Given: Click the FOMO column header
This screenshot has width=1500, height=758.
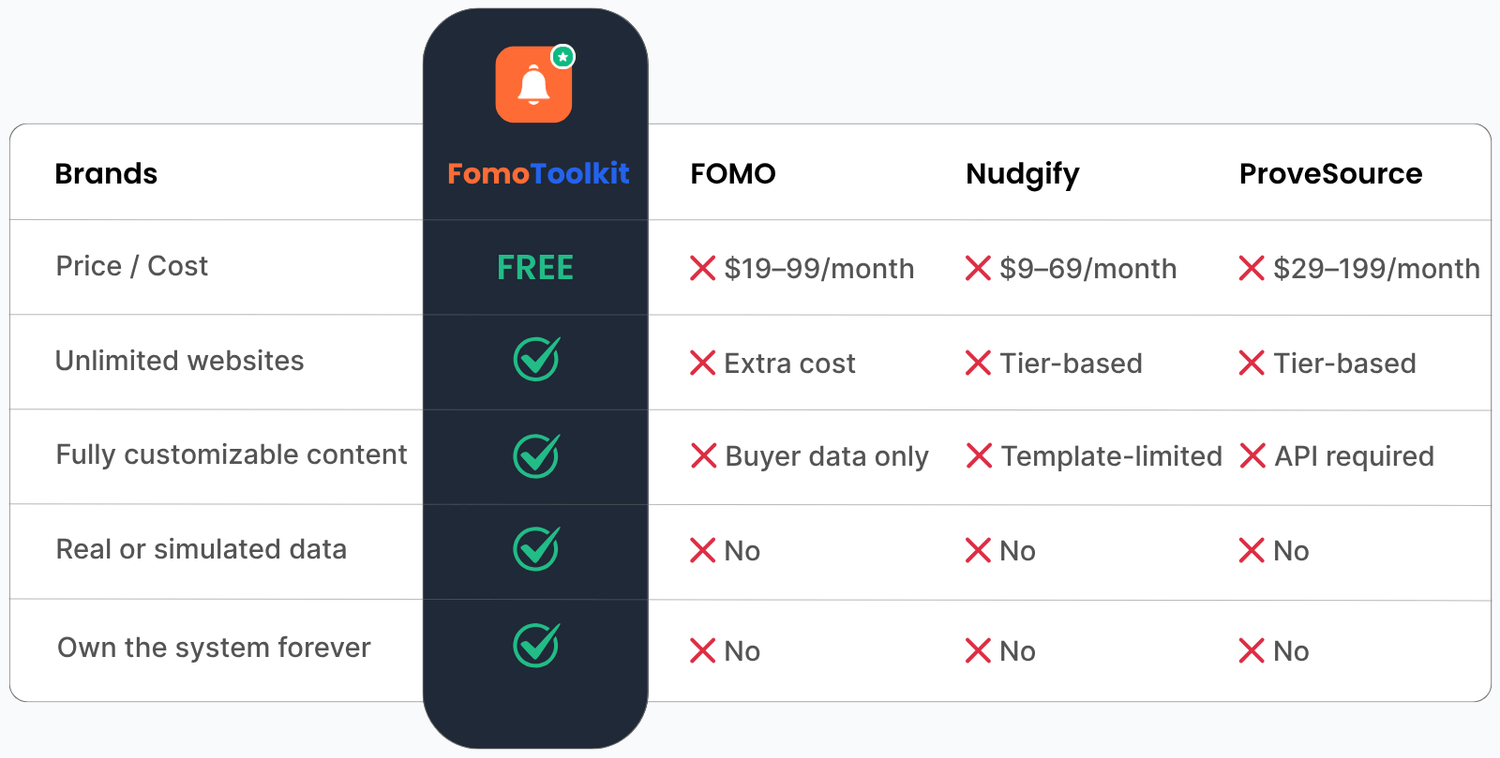Looking at the screenshot, I should 733,174.
